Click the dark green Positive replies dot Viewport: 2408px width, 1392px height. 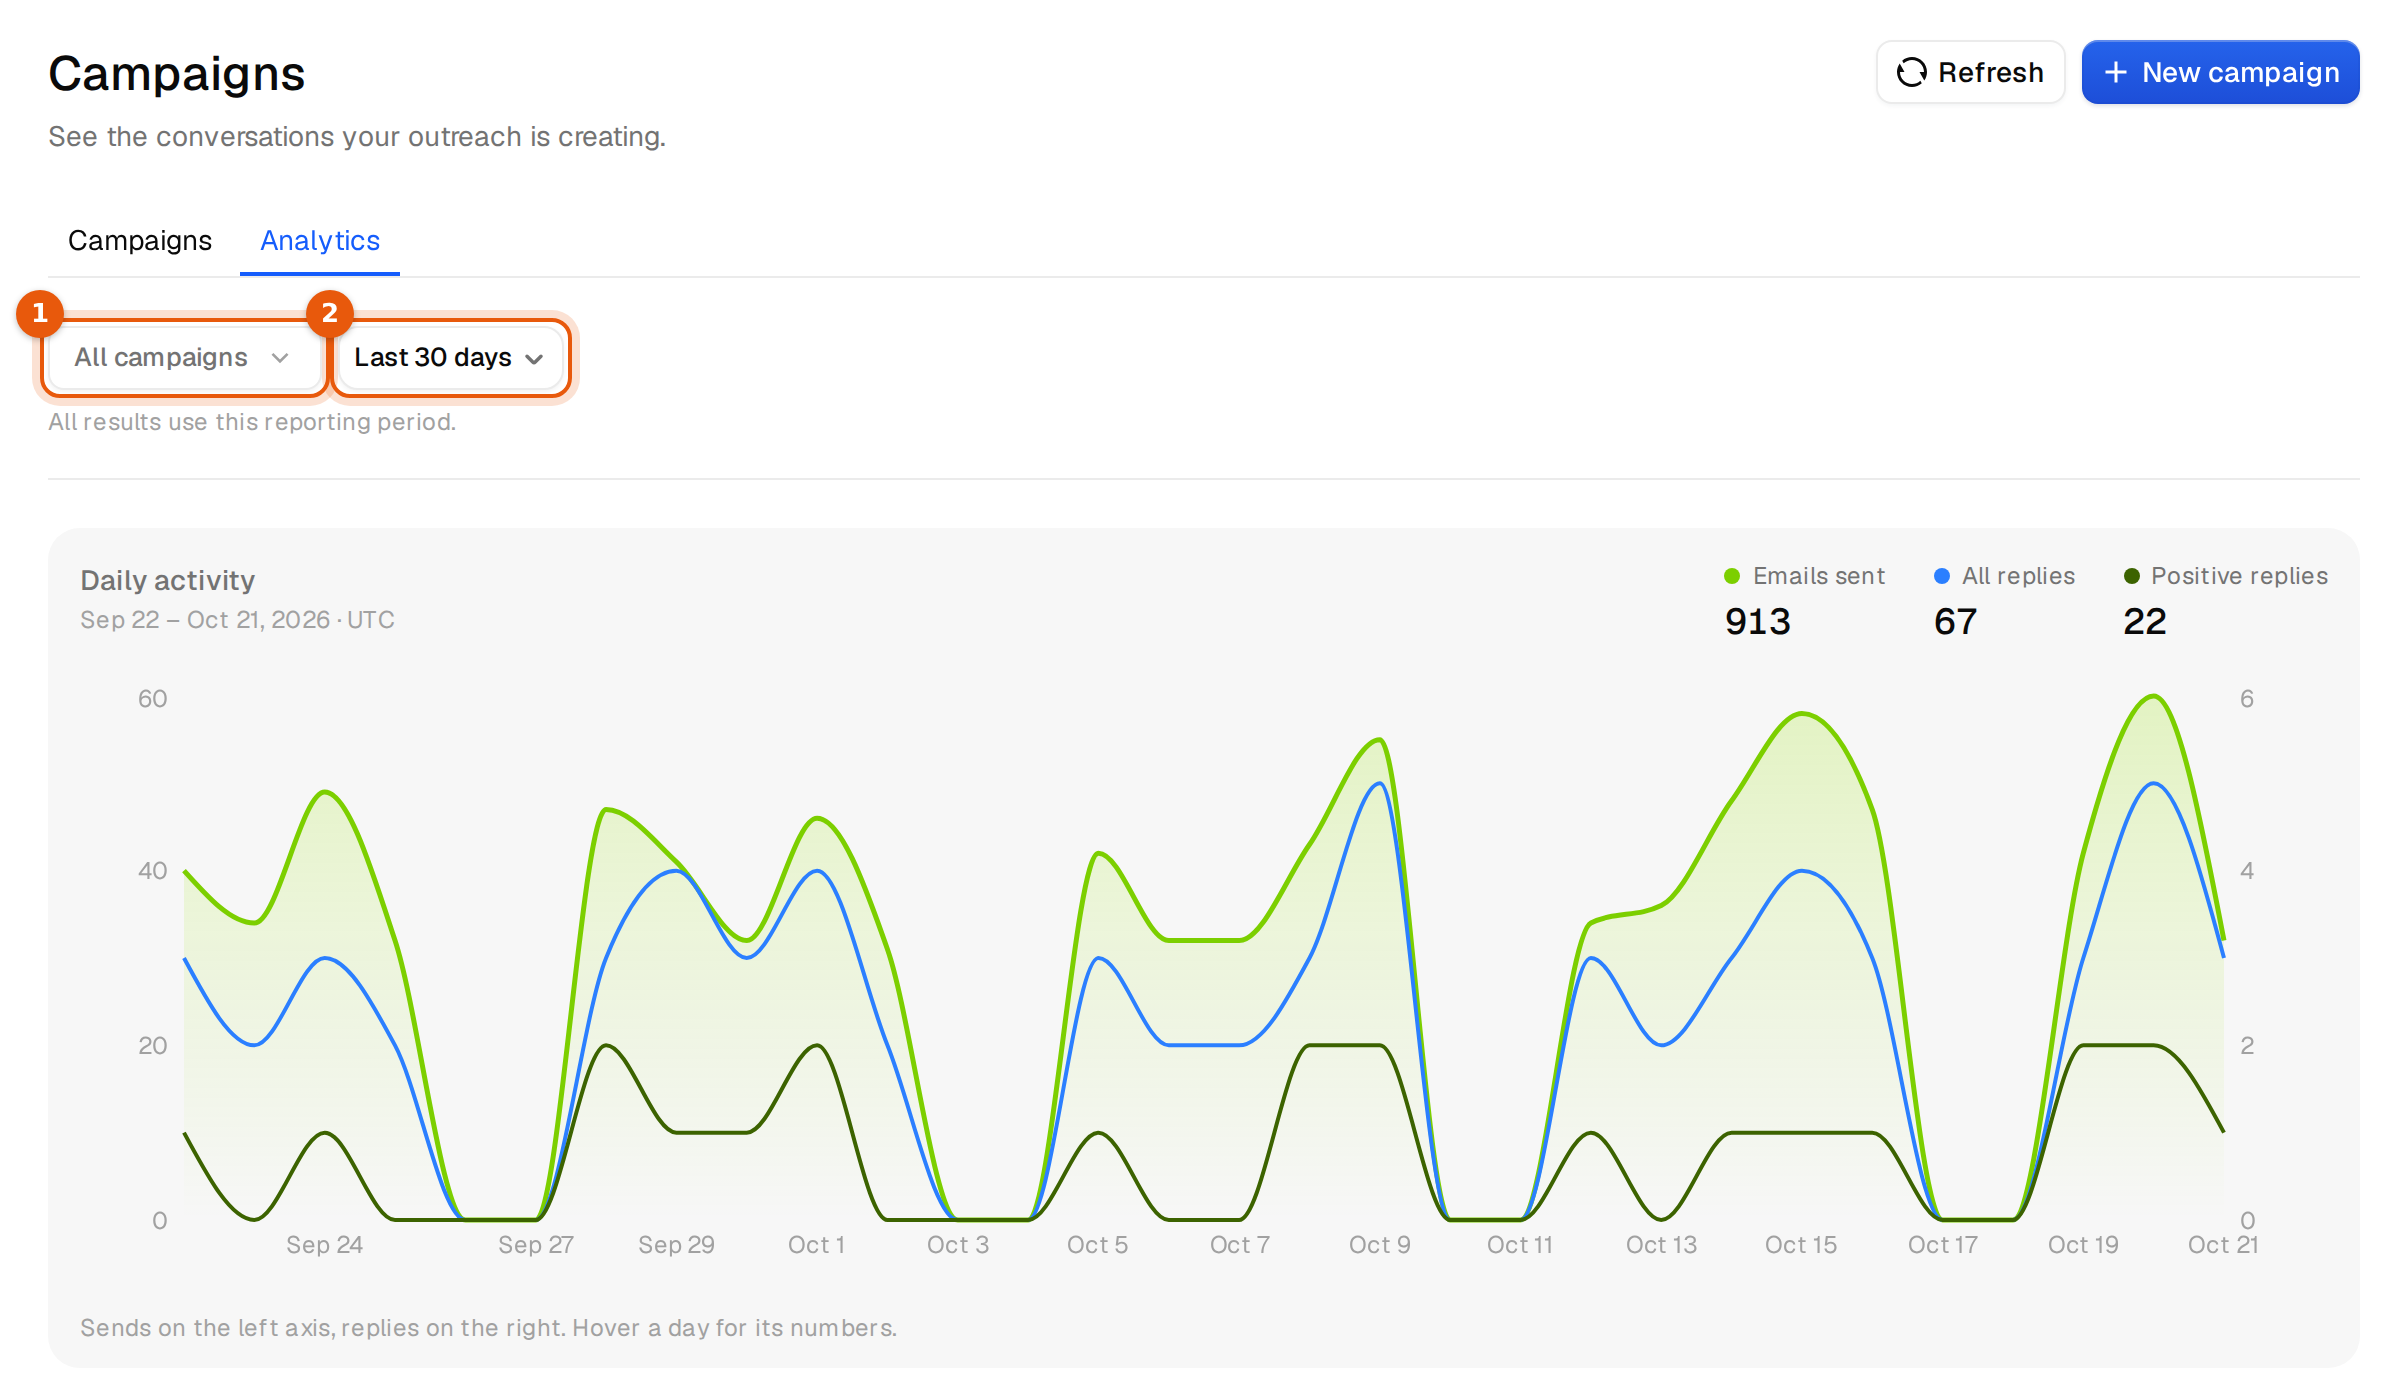2132,576
